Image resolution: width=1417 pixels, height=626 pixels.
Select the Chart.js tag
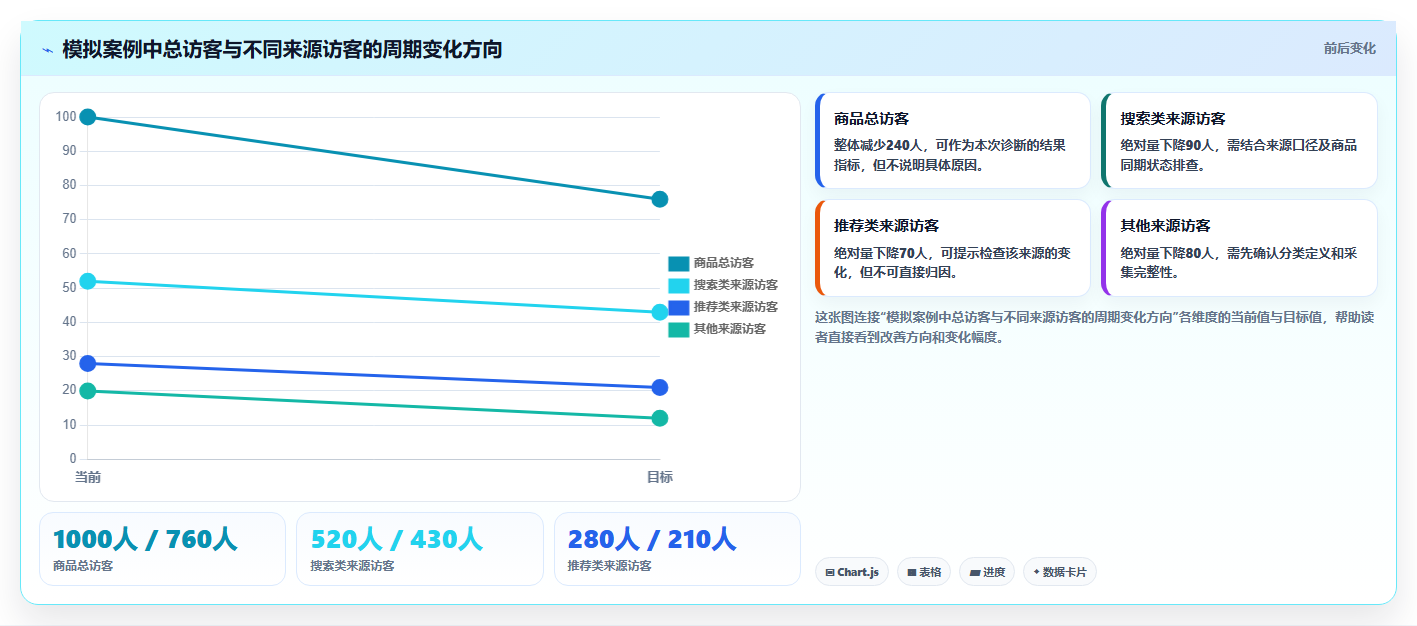(x=852, y=572)
